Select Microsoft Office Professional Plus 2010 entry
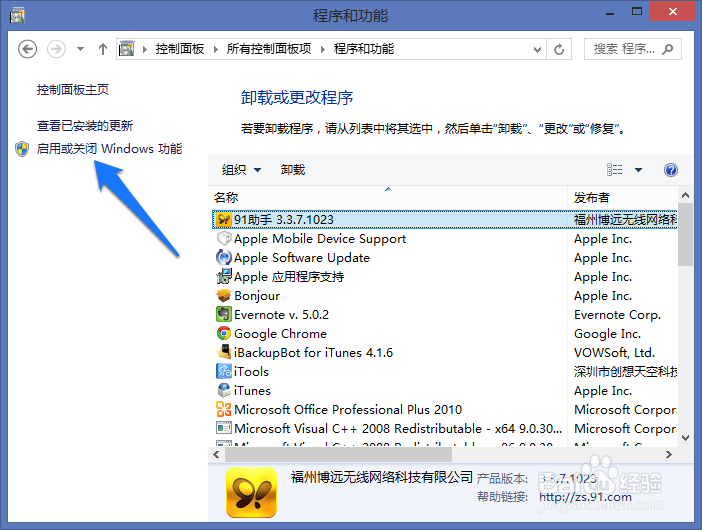702x530 pixels. (x=348, y=410)
